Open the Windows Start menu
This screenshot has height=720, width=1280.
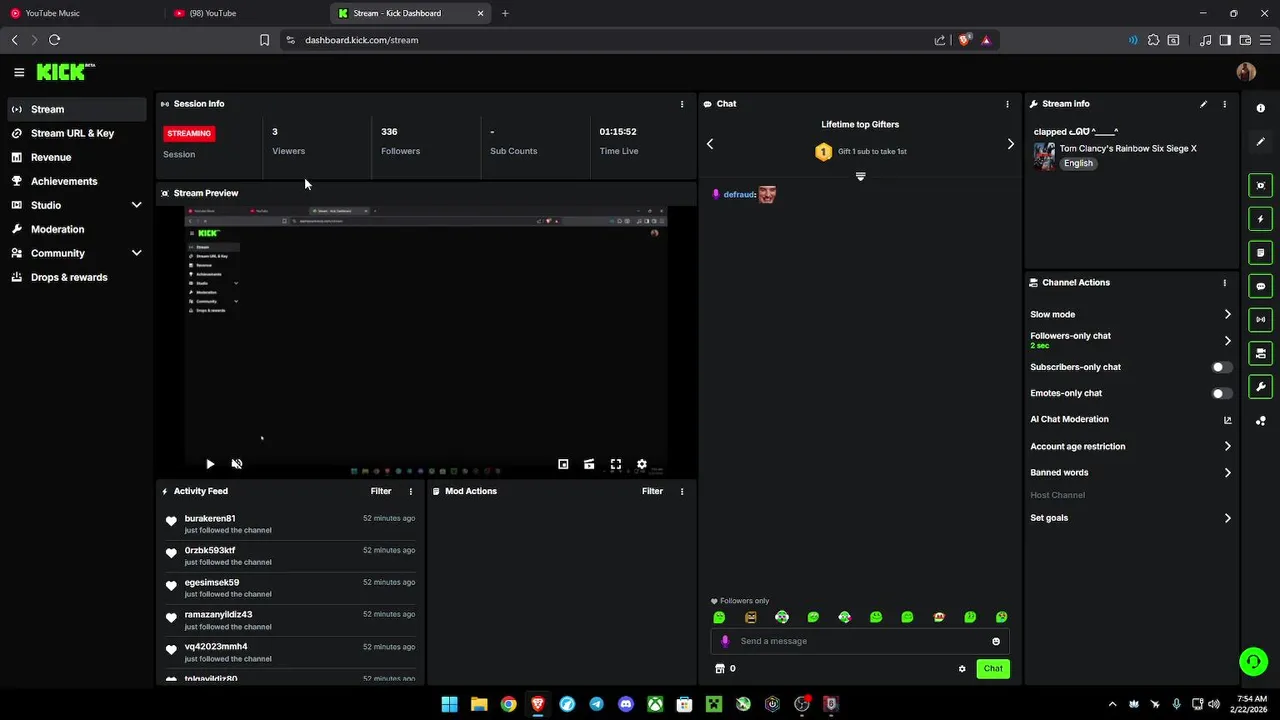point(450,704)
